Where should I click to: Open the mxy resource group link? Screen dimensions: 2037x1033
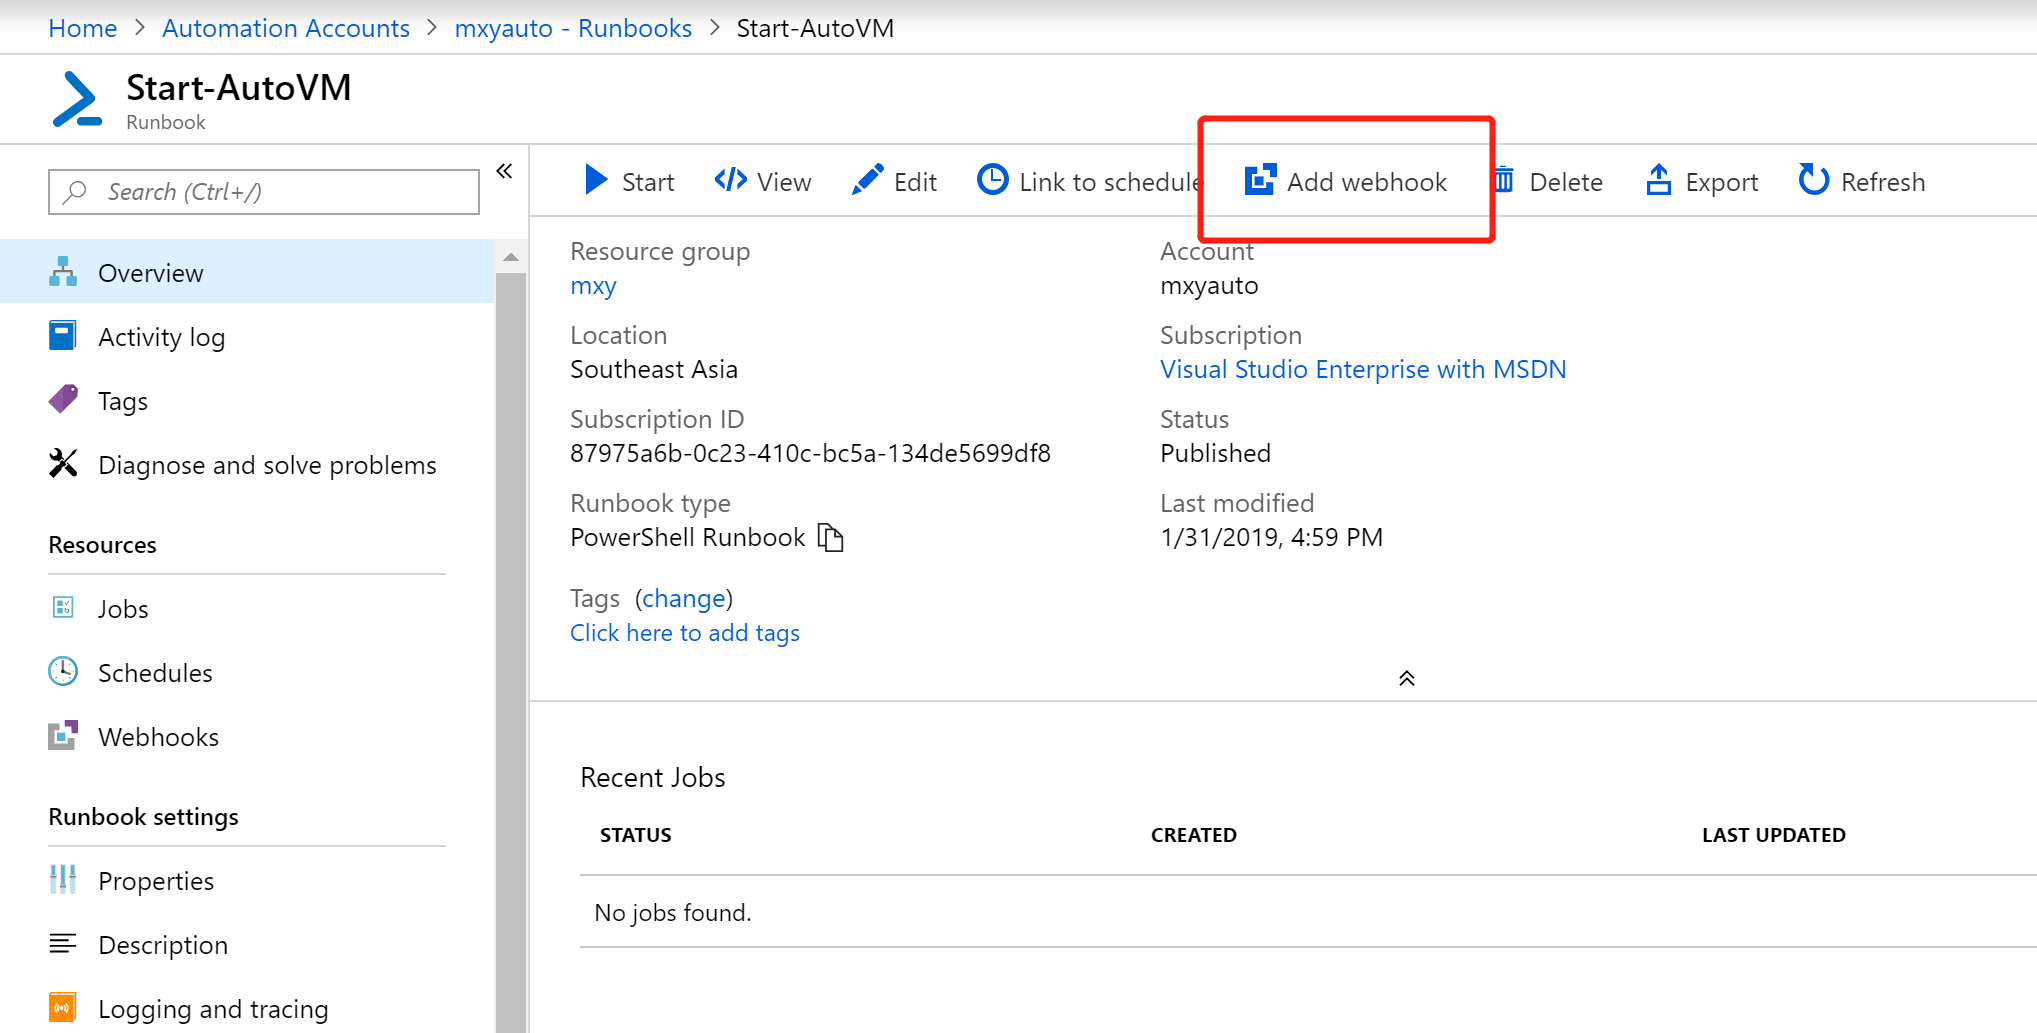(593, 286)
